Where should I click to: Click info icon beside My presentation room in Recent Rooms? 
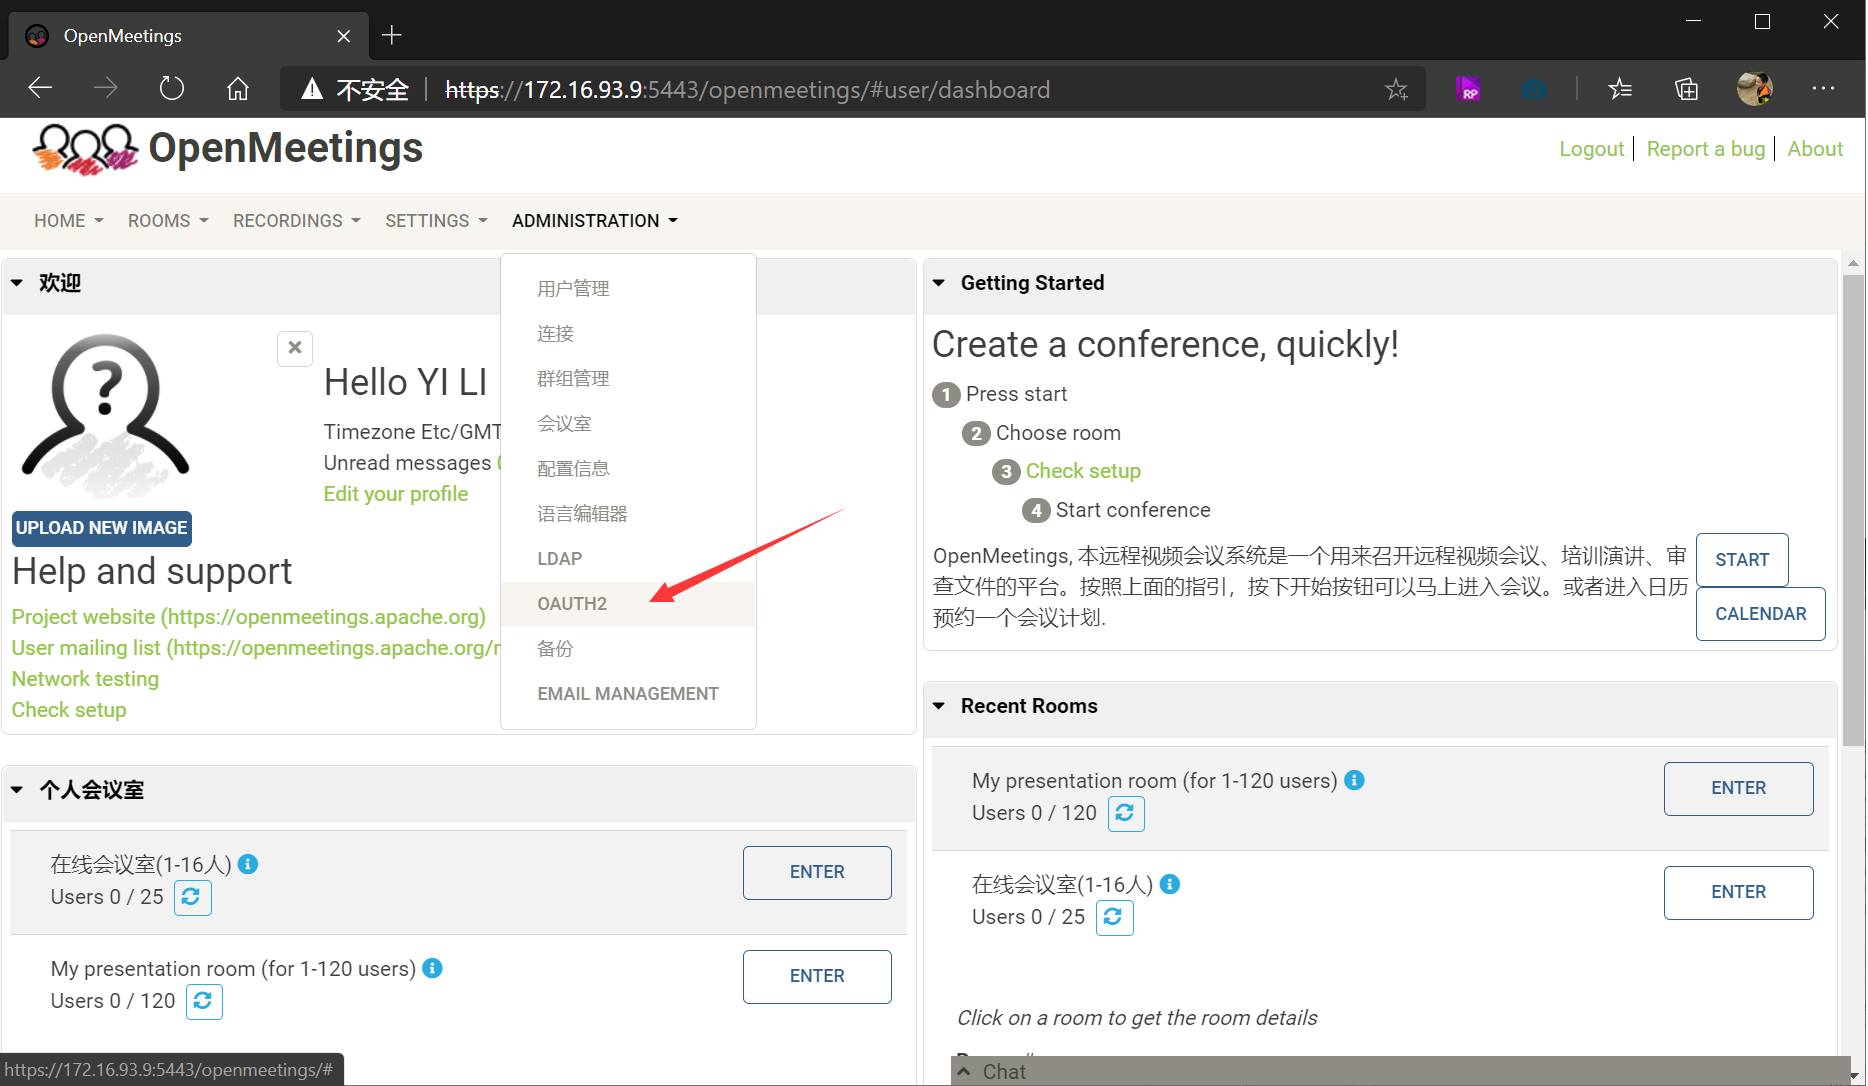pos(1354,780)
